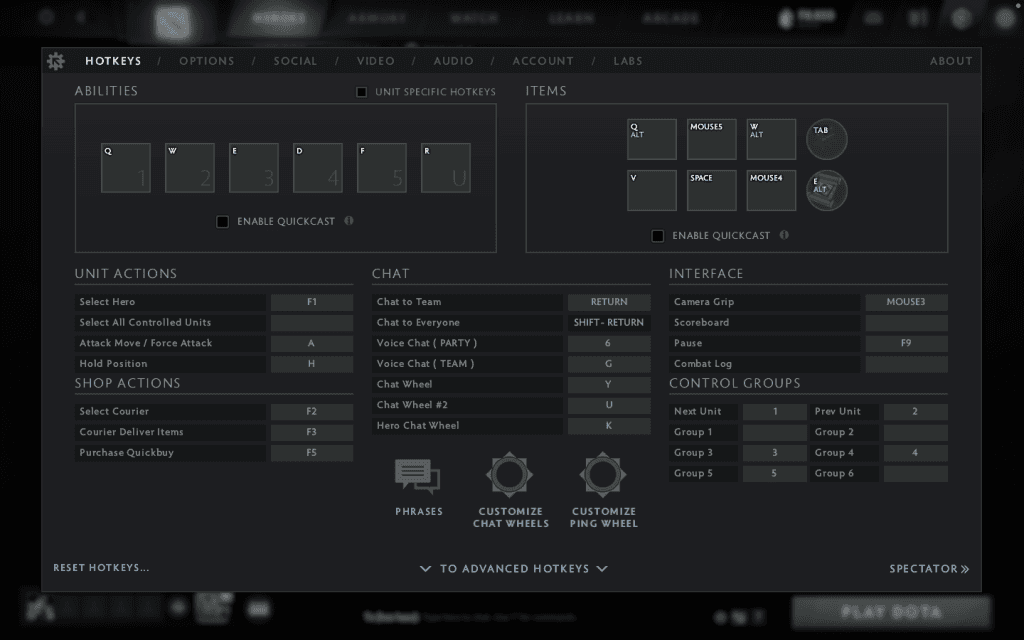Click the circular TAB item binding
Image resolution: width=1024 pixels, height=640 pixels.
point(826,139)
